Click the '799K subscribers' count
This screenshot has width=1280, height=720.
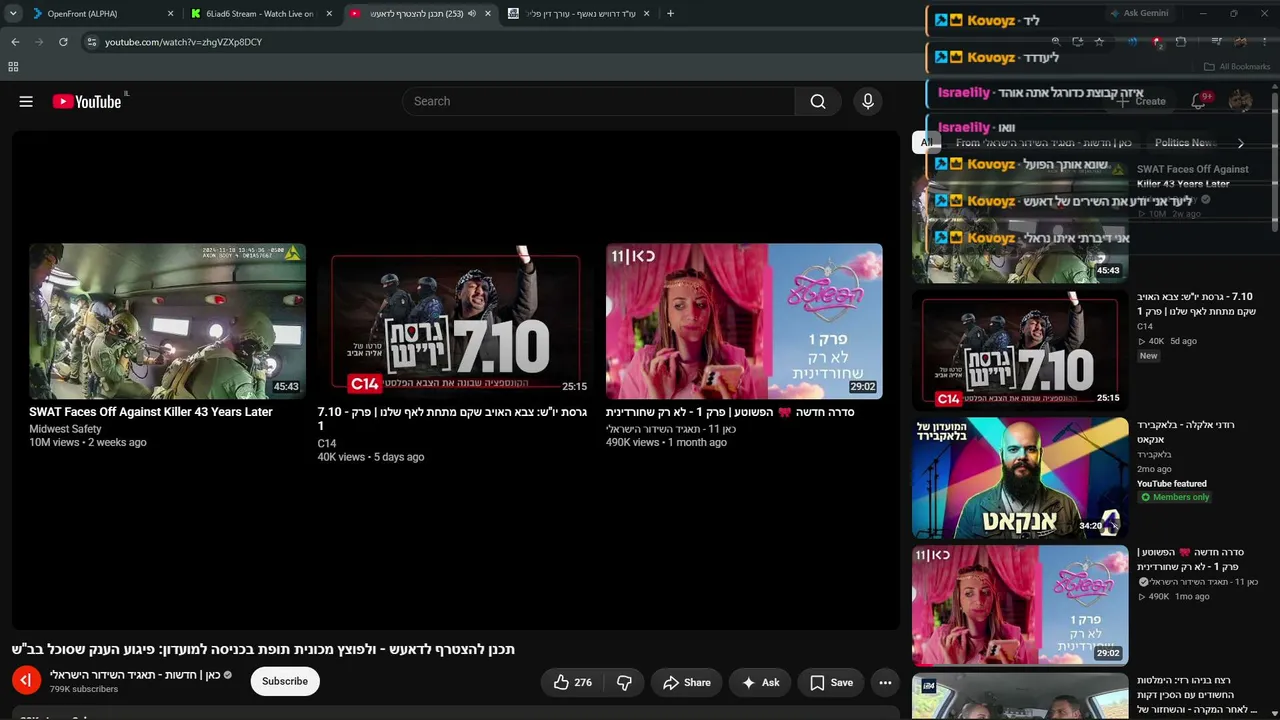(x=84, y=689)
